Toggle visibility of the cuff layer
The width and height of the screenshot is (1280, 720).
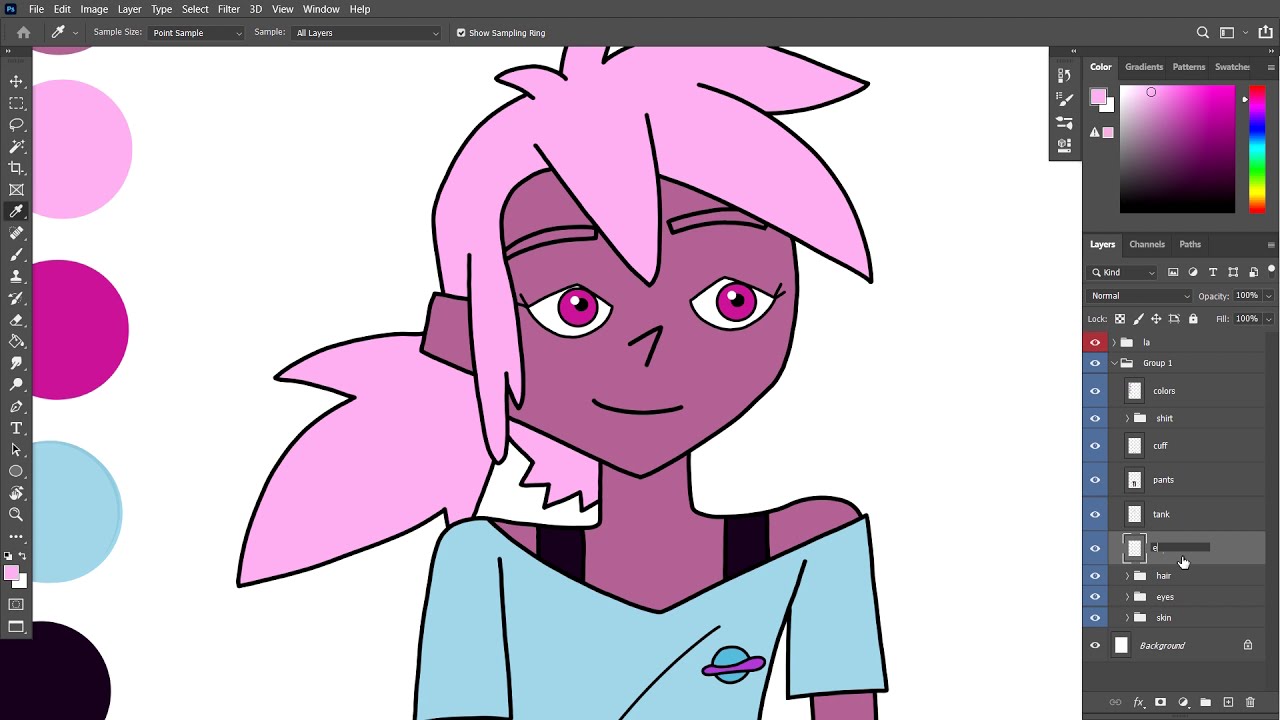[1095, 446]
